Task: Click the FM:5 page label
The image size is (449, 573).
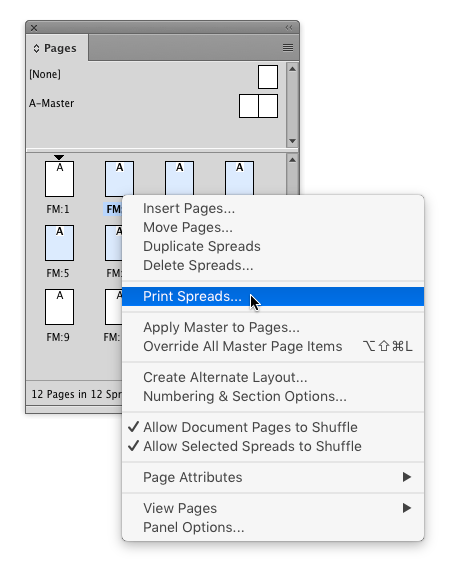Action: click(58, 273)
